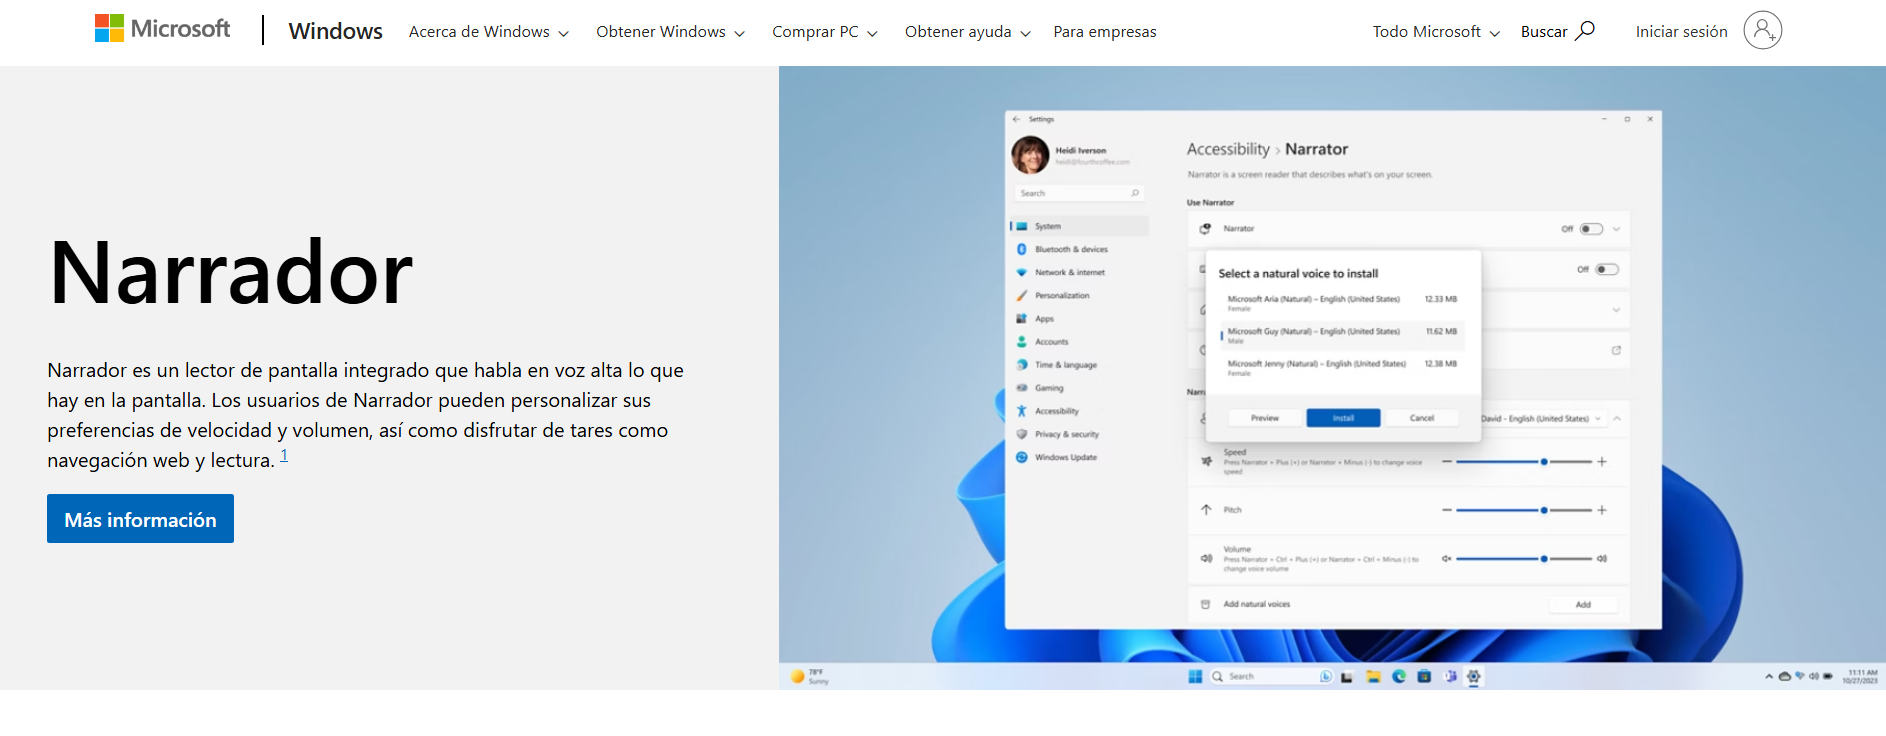Screen dimensions: 1886x736
Task: Click the weather widget showing Sunny
Action: (811, 677)
